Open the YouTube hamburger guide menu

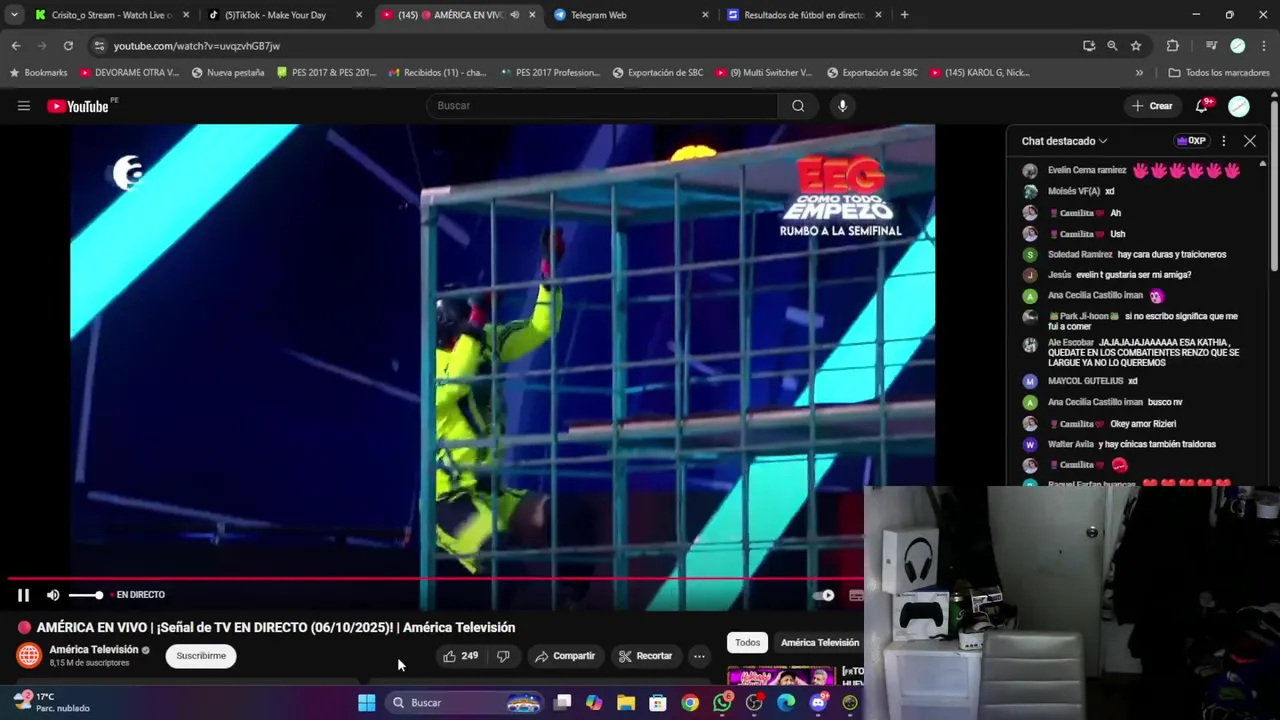[24, 106]
